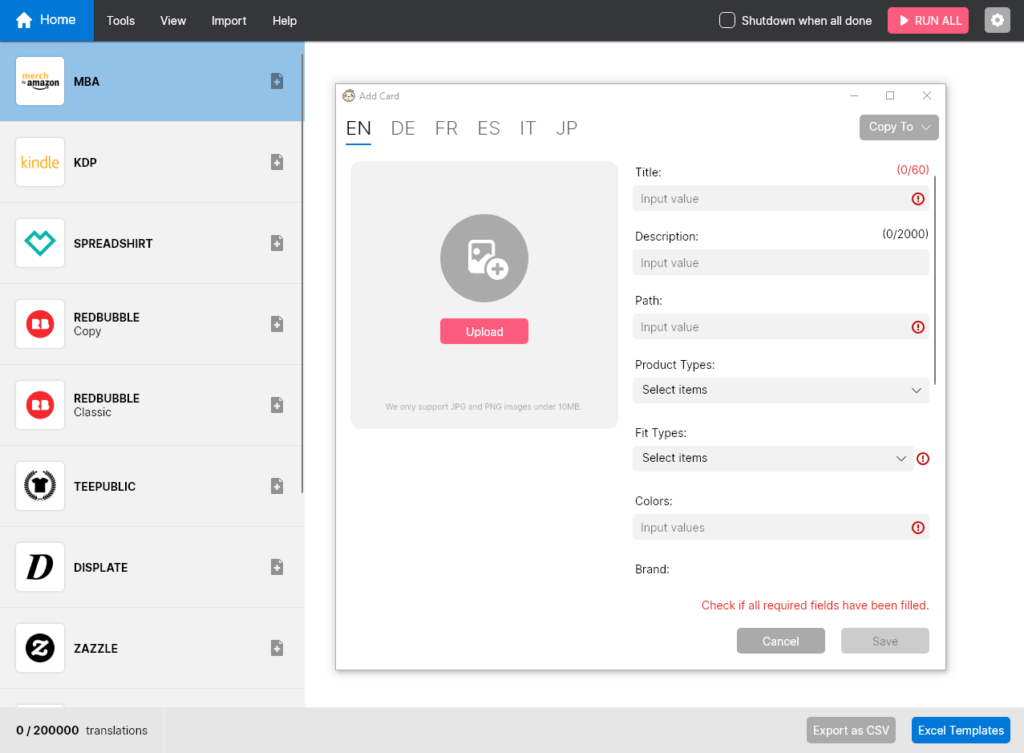
Task: Switch to the ES language tab
Action: 488,128
